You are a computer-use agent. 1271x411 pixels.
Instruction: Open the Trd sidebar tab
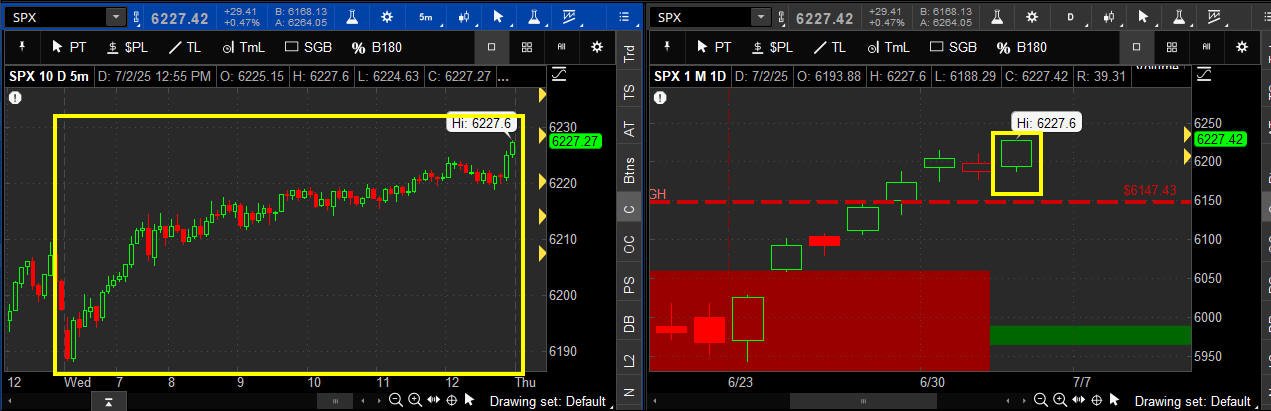tap(629, 54)
